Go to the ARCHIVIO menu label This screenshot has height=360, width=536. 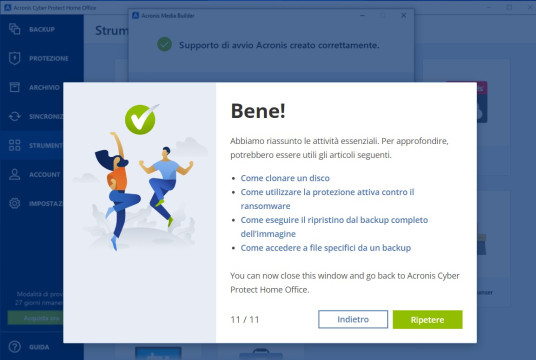[x=44, y=88]
